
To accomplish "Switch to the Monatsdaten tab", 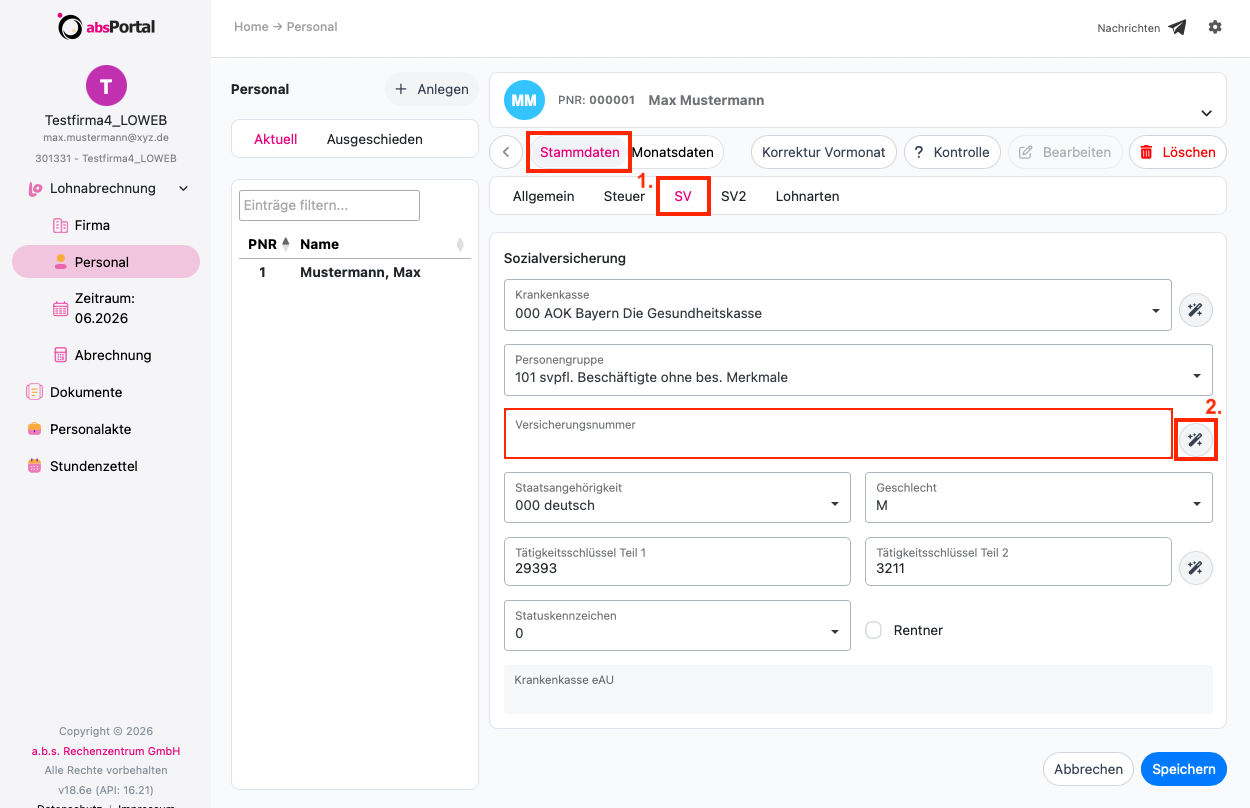I will [x=673, y=152].
